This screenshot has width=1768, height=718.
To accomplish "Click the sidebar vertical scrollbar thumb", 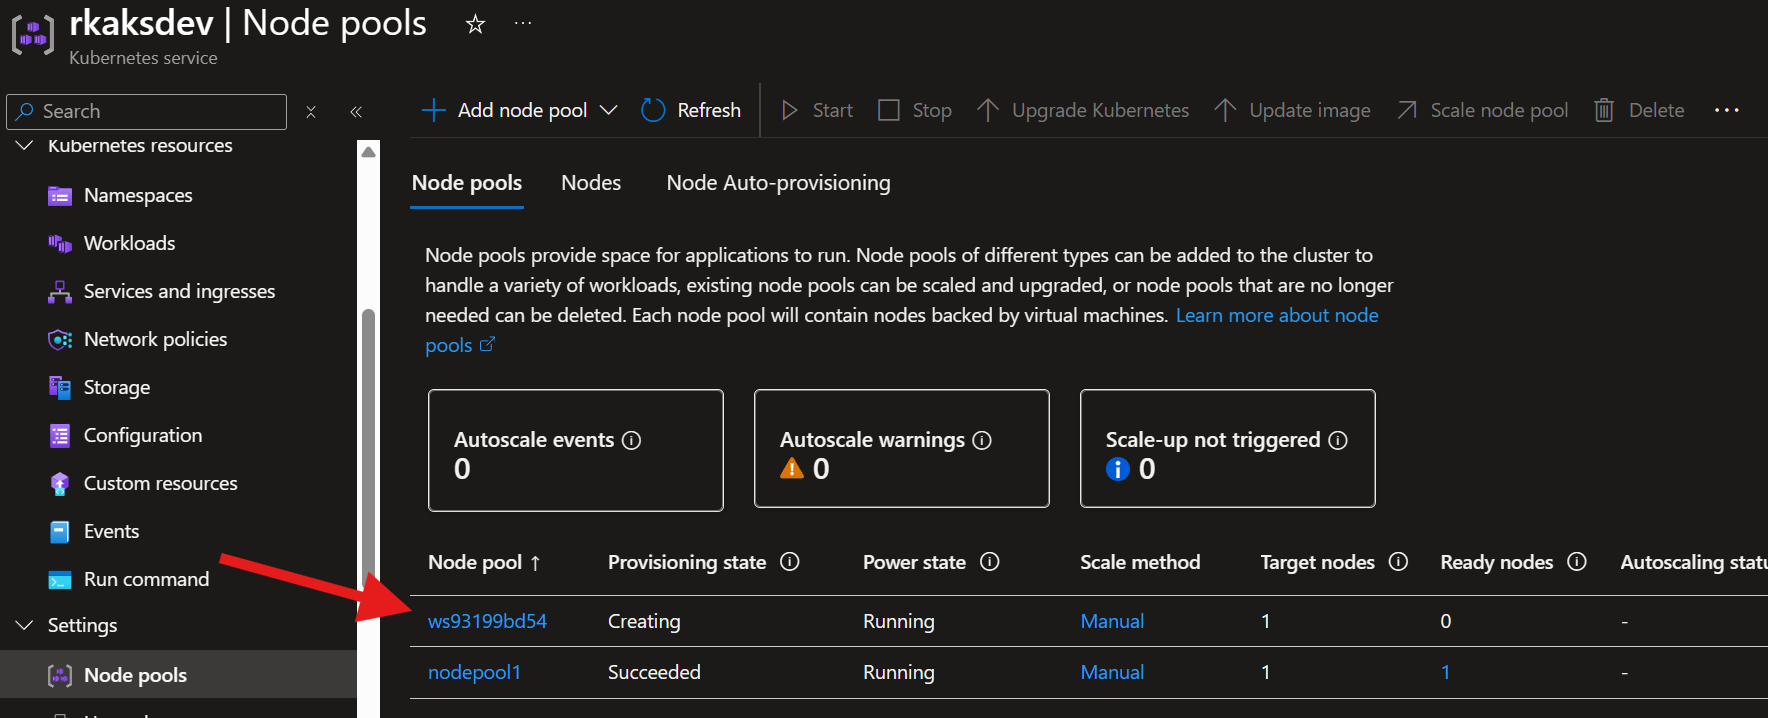I will tap(368, 450).
